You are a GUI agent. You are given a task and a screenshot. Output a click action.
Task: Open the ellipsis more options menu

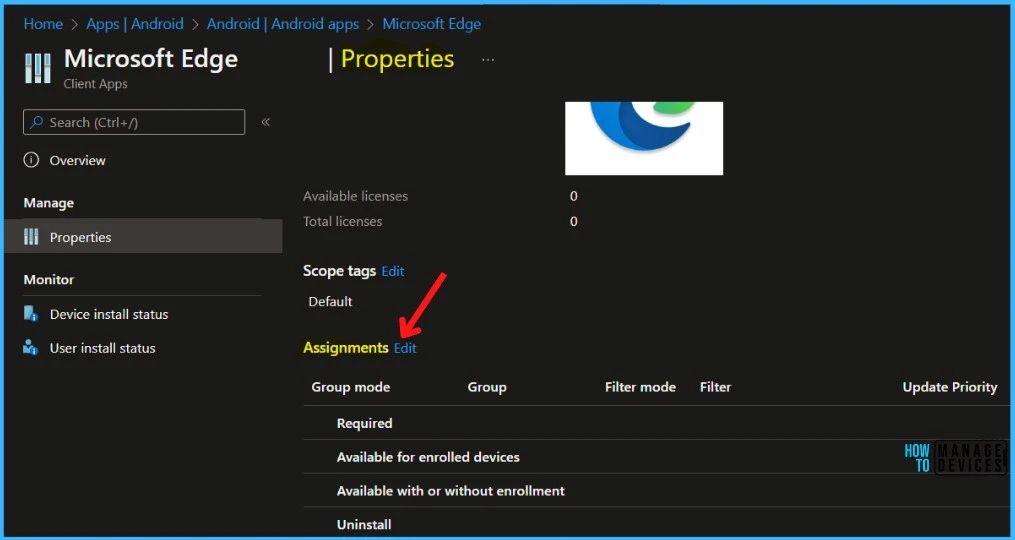pos(488,60)
